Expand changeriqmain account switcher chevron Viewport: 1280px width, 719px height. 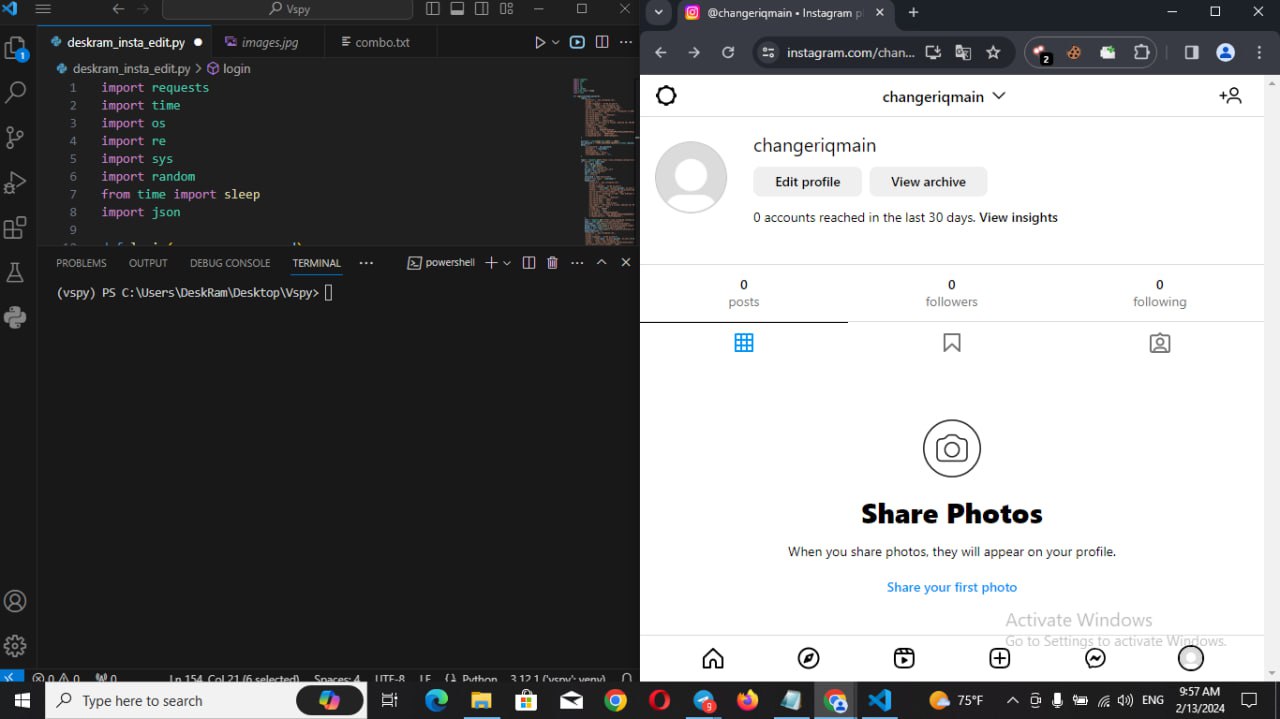(x=998, y=96)
